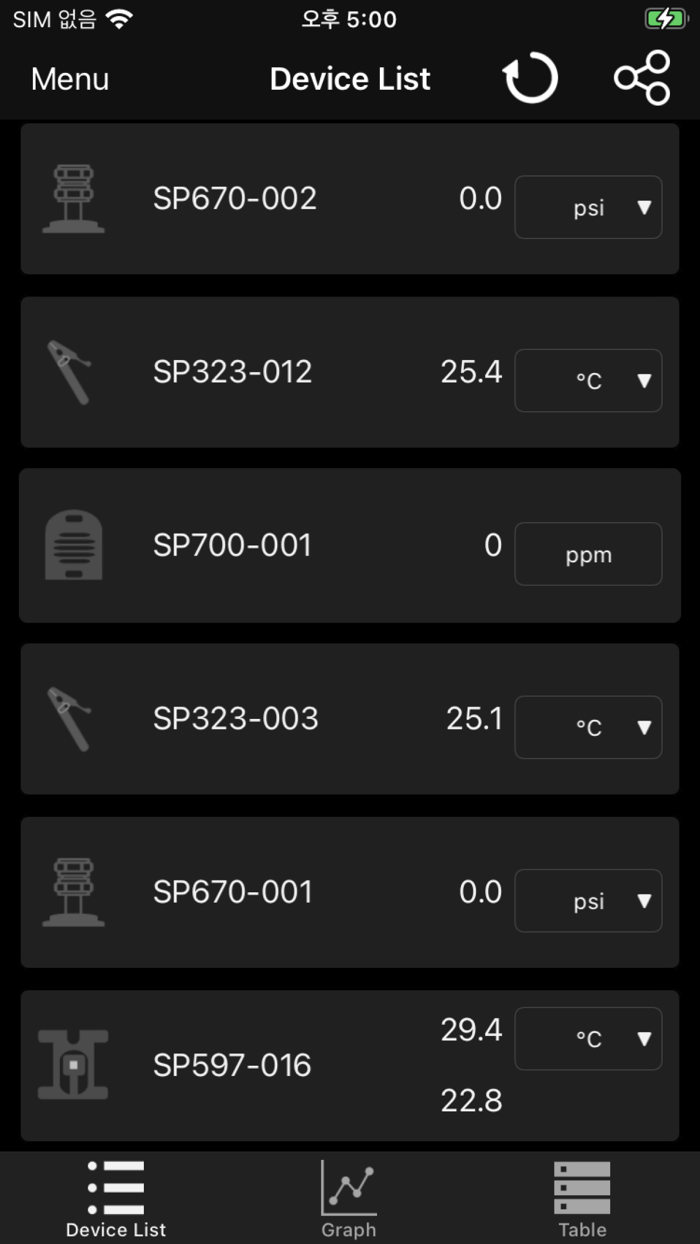
Task: Switch to the Table tab
Action: (581, 1198)
